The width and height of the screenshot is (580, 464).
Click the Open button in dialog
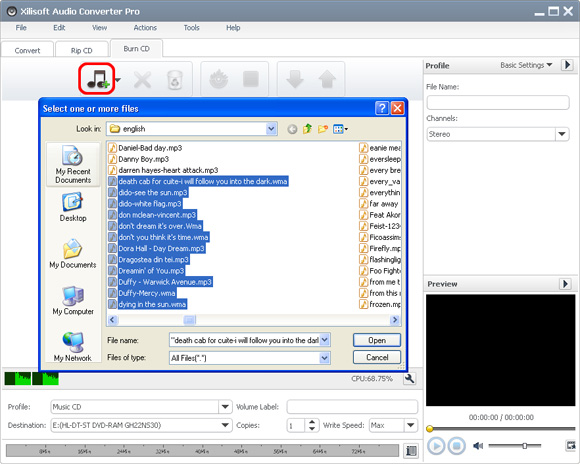(x=377, y=340)
